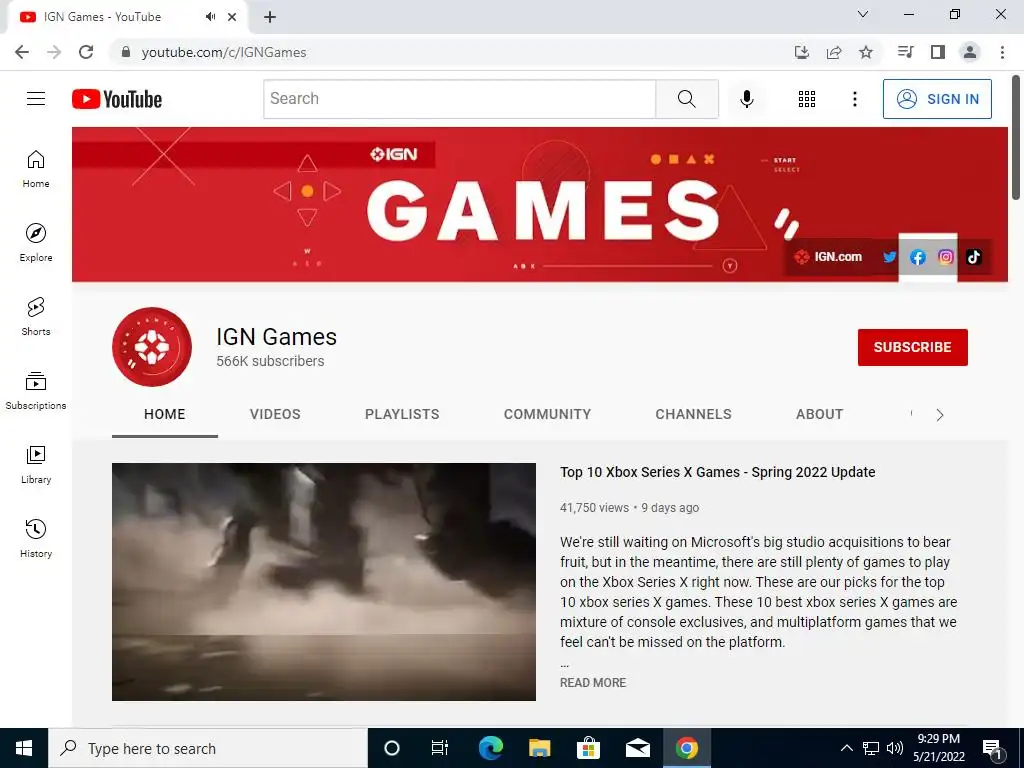Click the browser back arrow
1024x768 pixels.
[22, 52]
